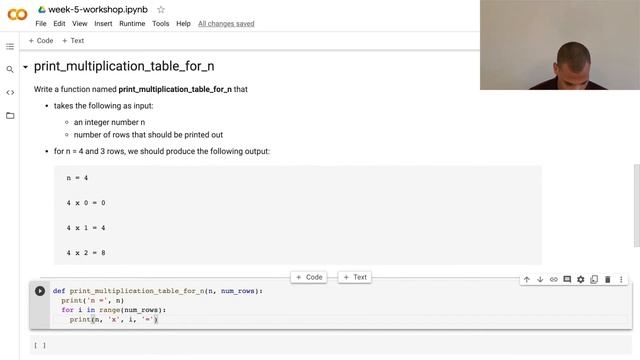
Task: Mirror the cell in a tab
Action: point(594,280)
